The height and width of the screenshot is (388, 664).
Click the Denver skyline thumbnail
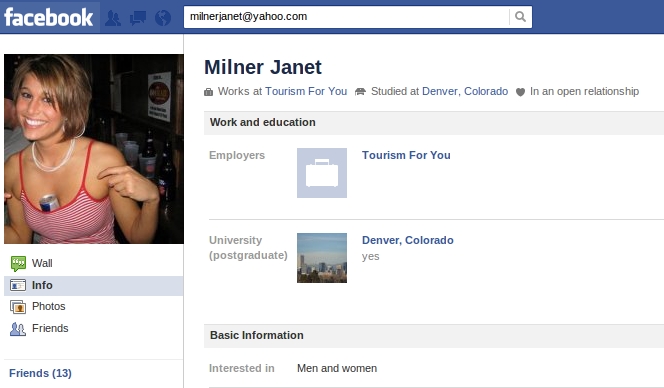tap(322, 258)
